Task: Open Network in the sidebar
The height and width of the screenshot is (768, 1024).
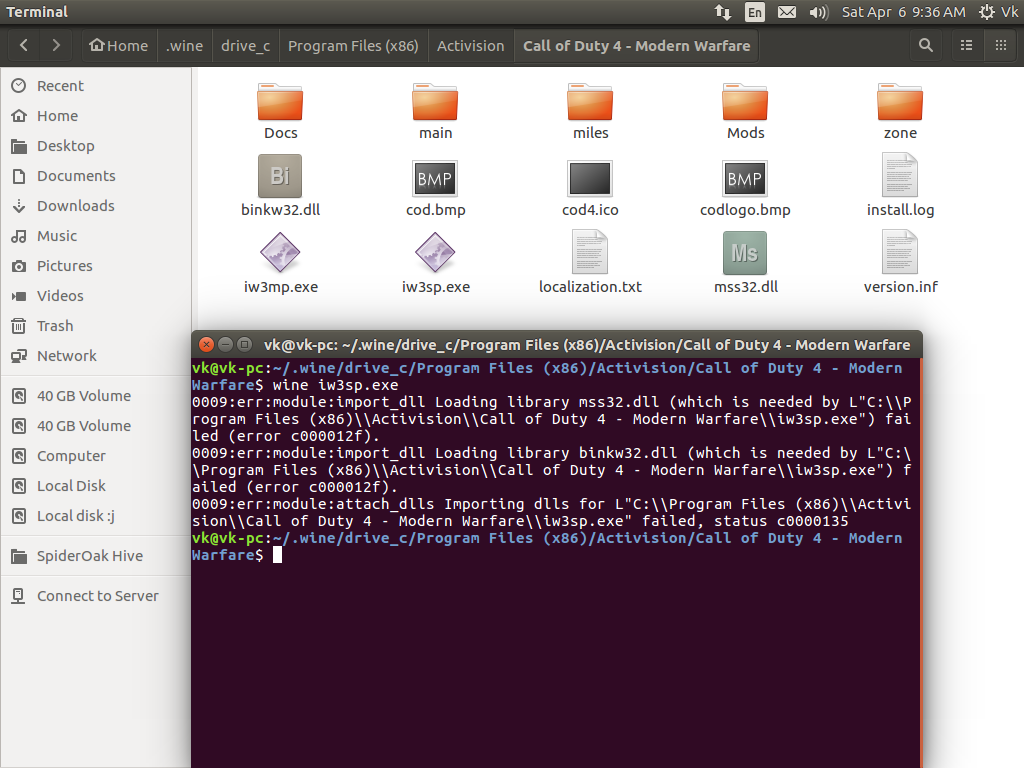Action: 96,356
